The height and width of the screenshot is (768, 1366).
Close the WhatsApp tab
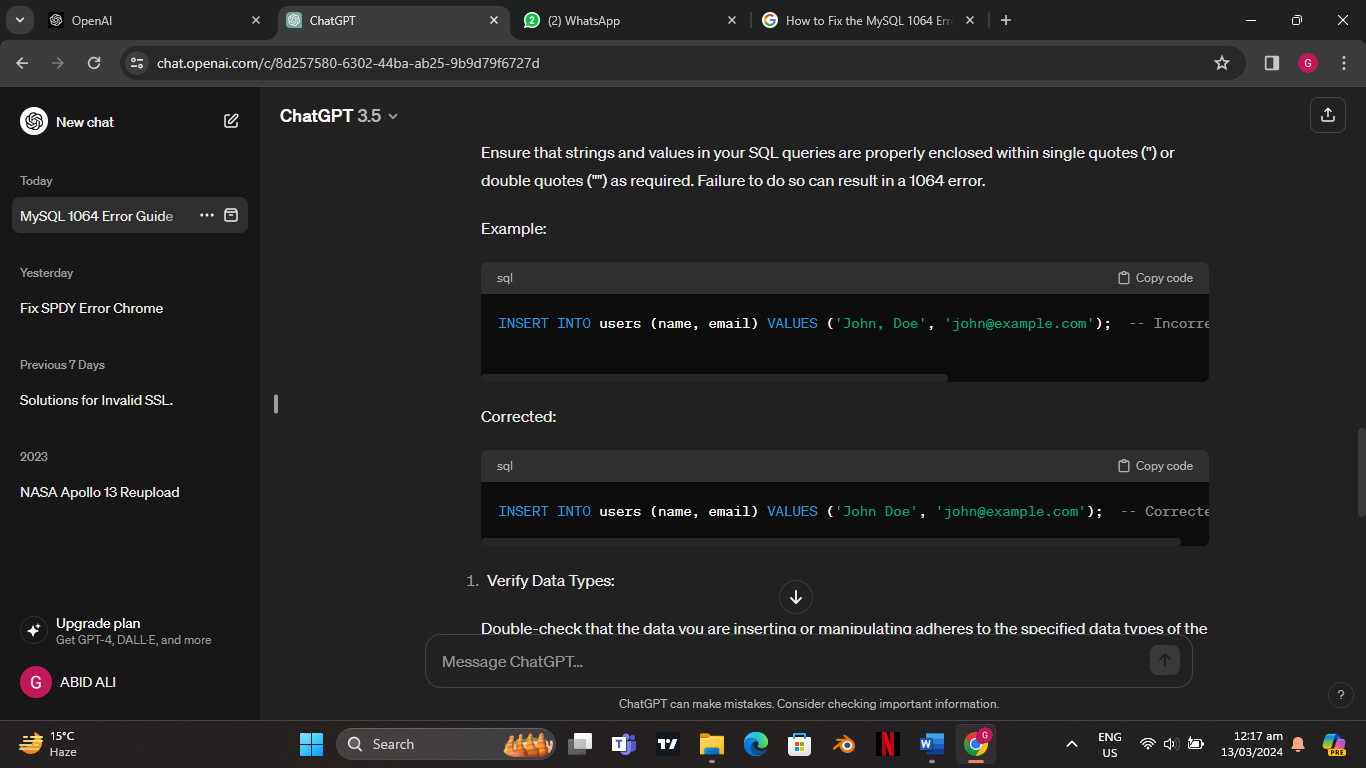click(x=732, y=20)
